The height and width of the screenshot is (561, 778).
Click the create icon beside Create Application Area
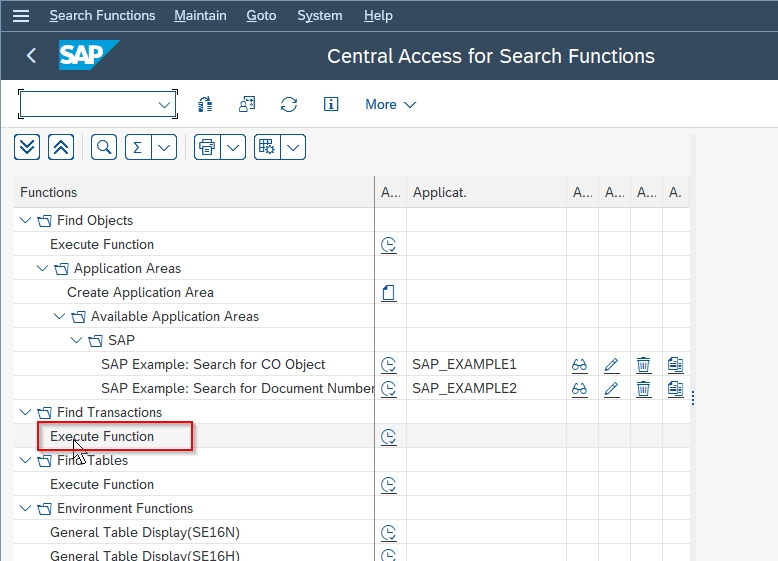tap(389, 292)
